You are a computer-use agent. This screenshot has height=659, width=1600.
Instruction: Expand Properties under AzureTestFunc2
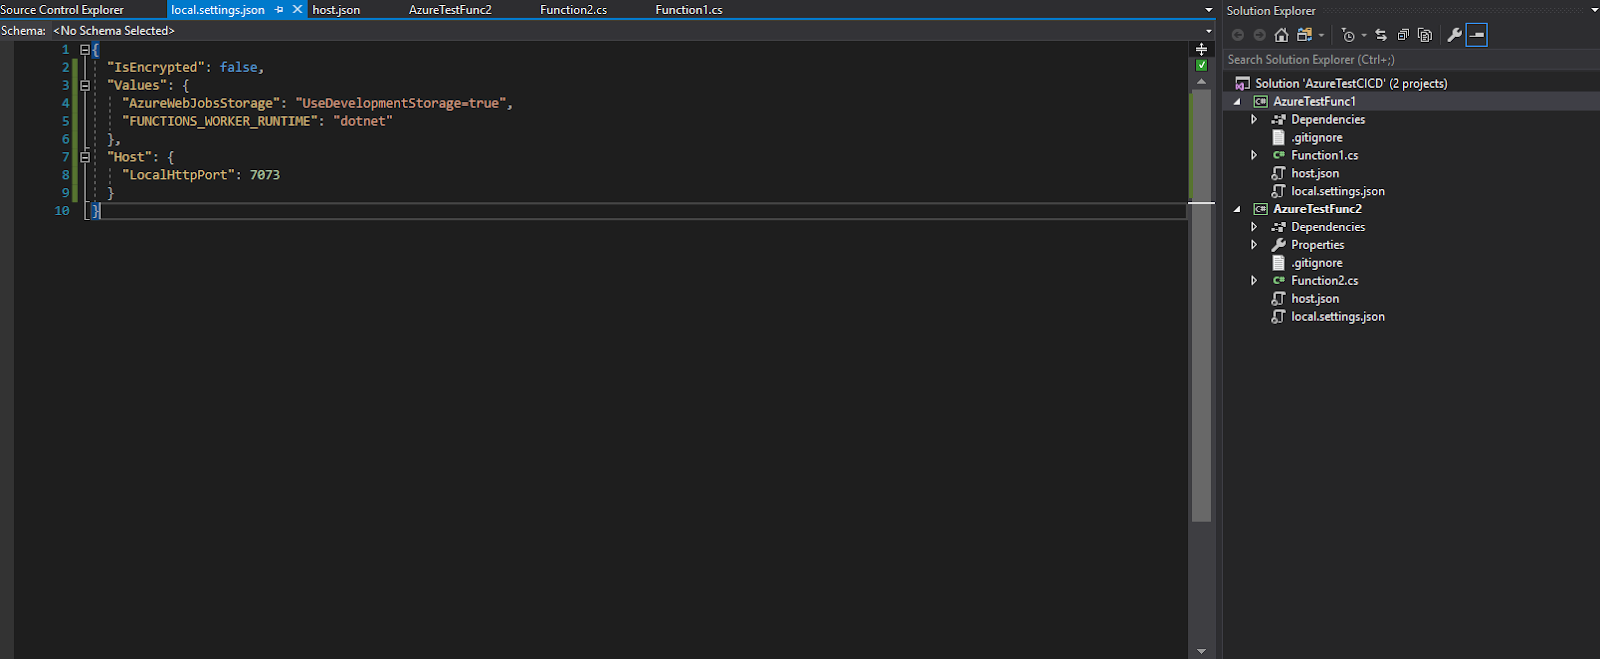click(1254, 245)
